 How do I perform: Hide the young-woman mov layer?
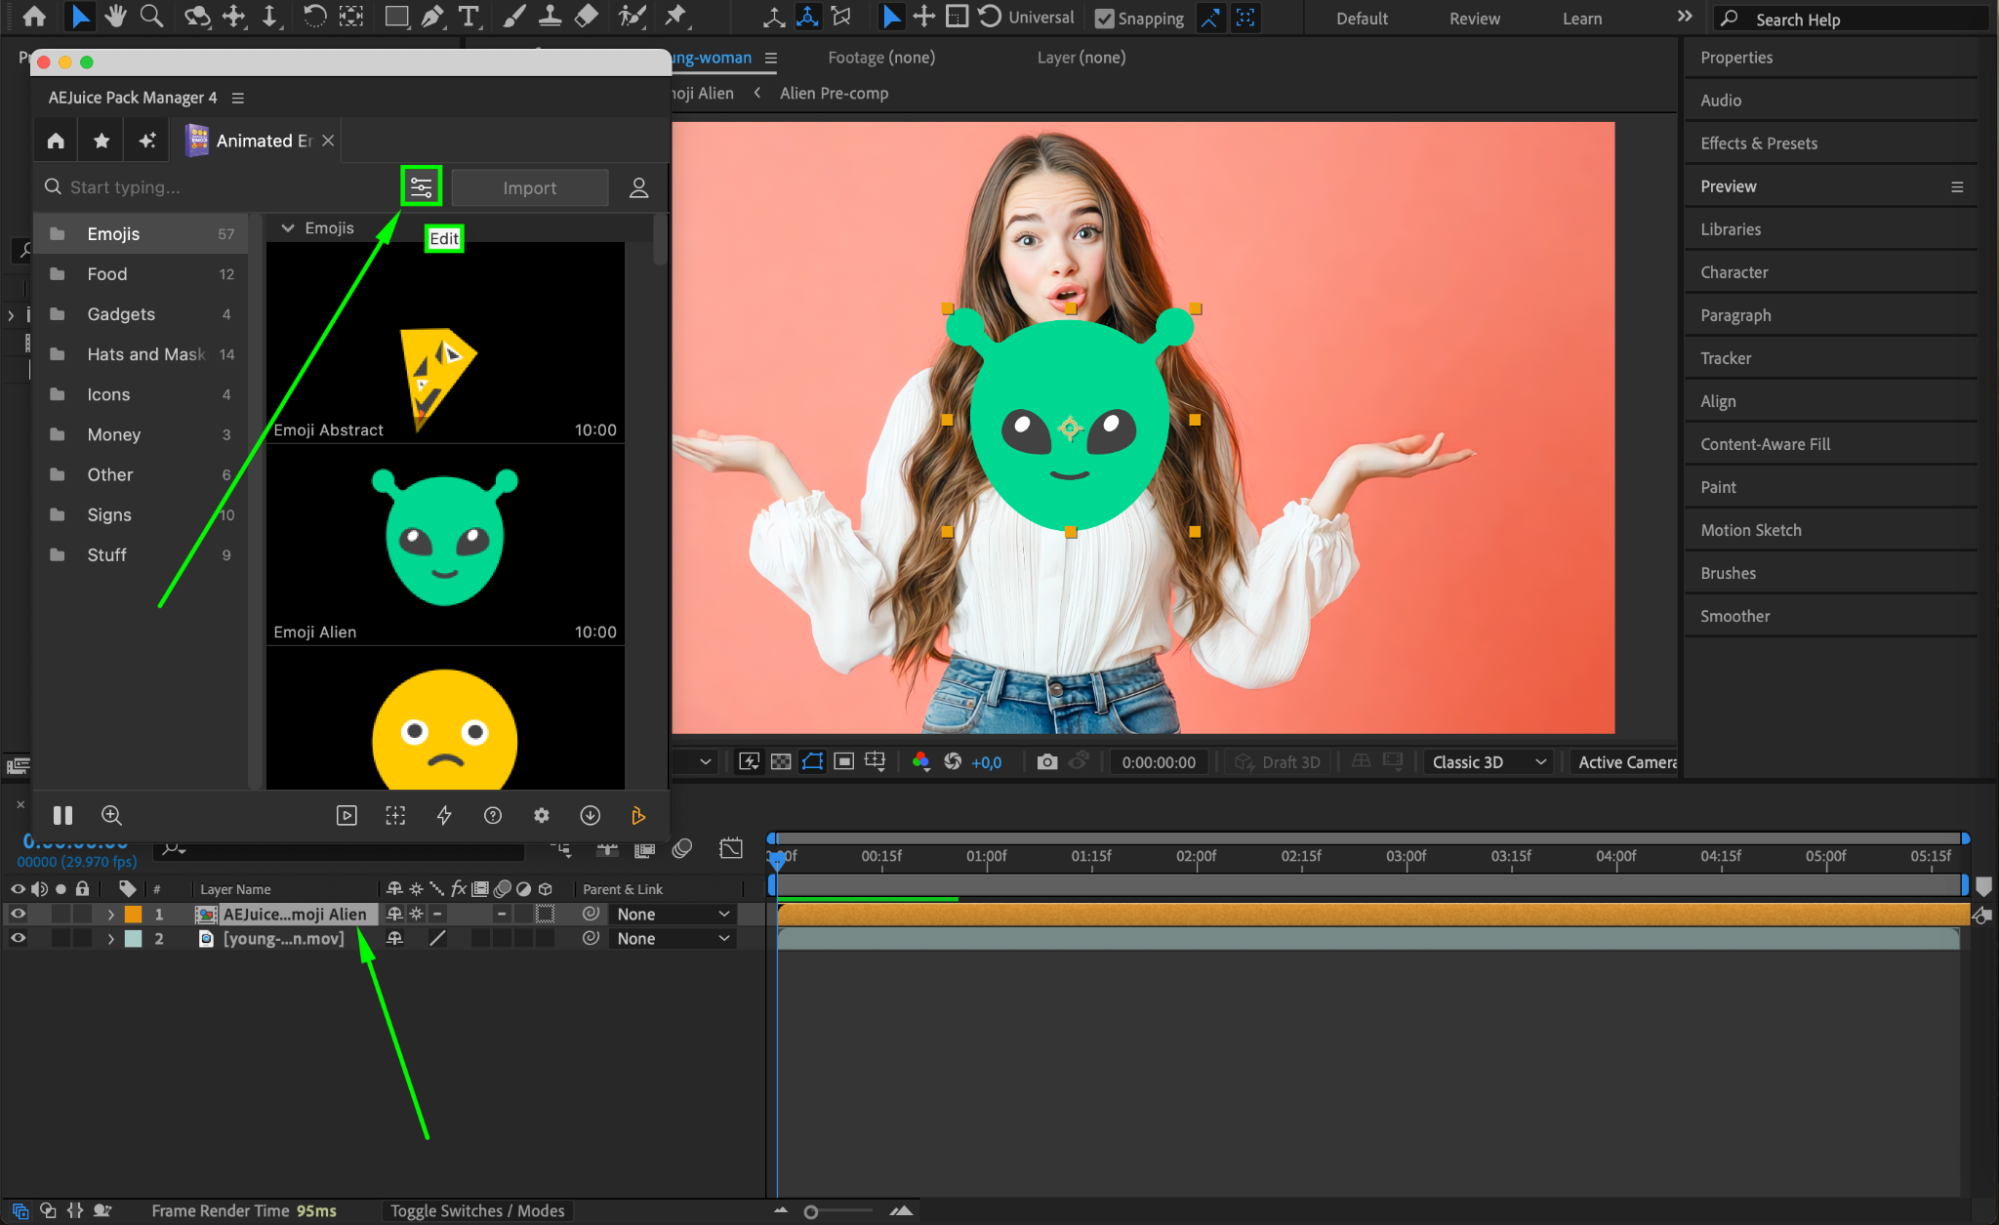pos(18,938)
